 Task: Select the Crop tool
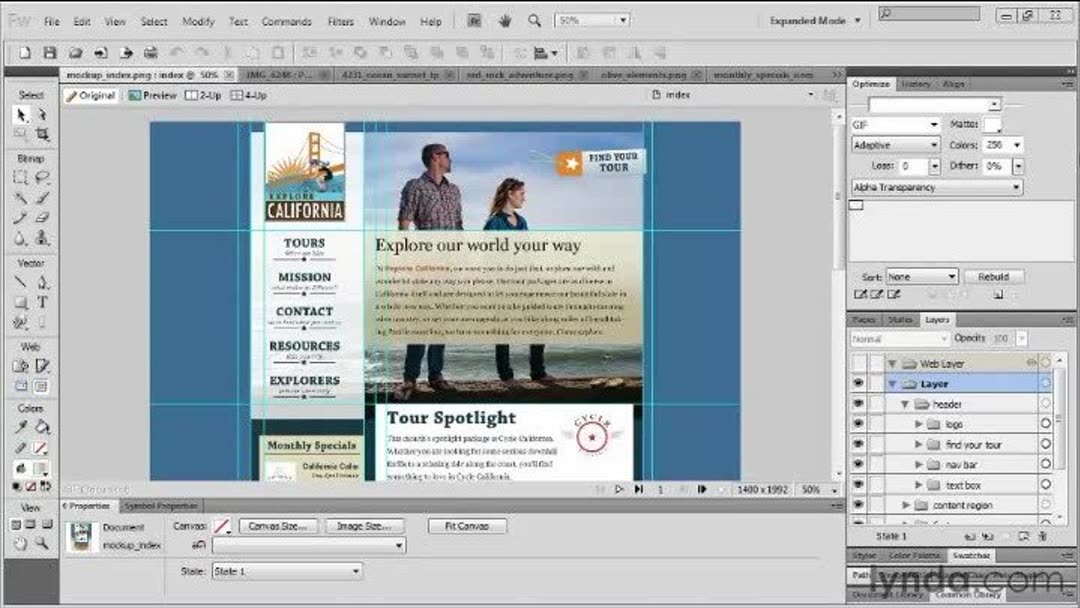(40, 133)
